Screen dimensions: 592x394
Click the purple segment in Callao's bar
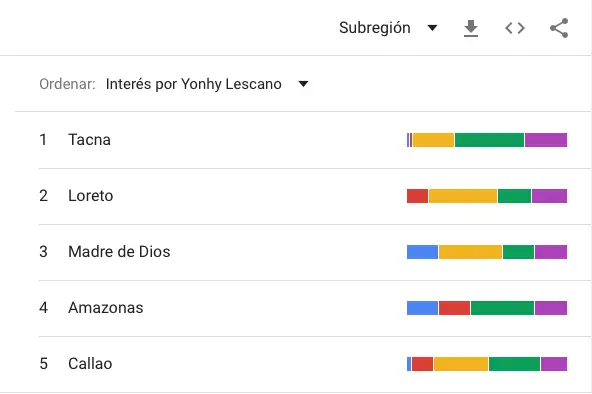coord(554,364)
